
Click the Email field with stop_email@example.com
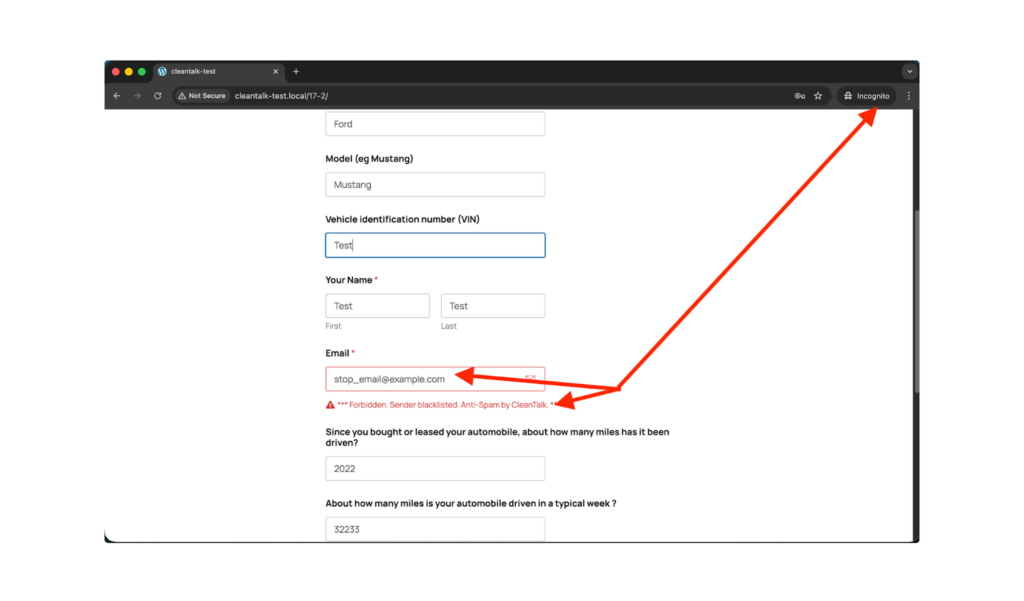420,379
